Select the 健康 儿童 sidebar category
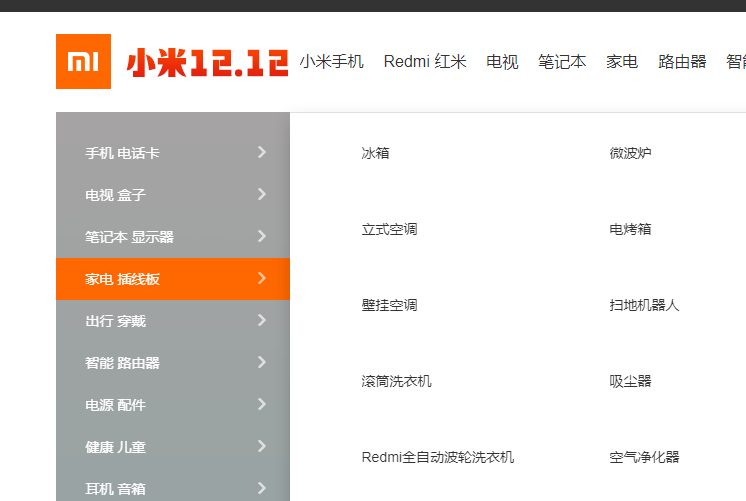Image resolution: width=746 pixels, height=501 pixels. point(173,446)
